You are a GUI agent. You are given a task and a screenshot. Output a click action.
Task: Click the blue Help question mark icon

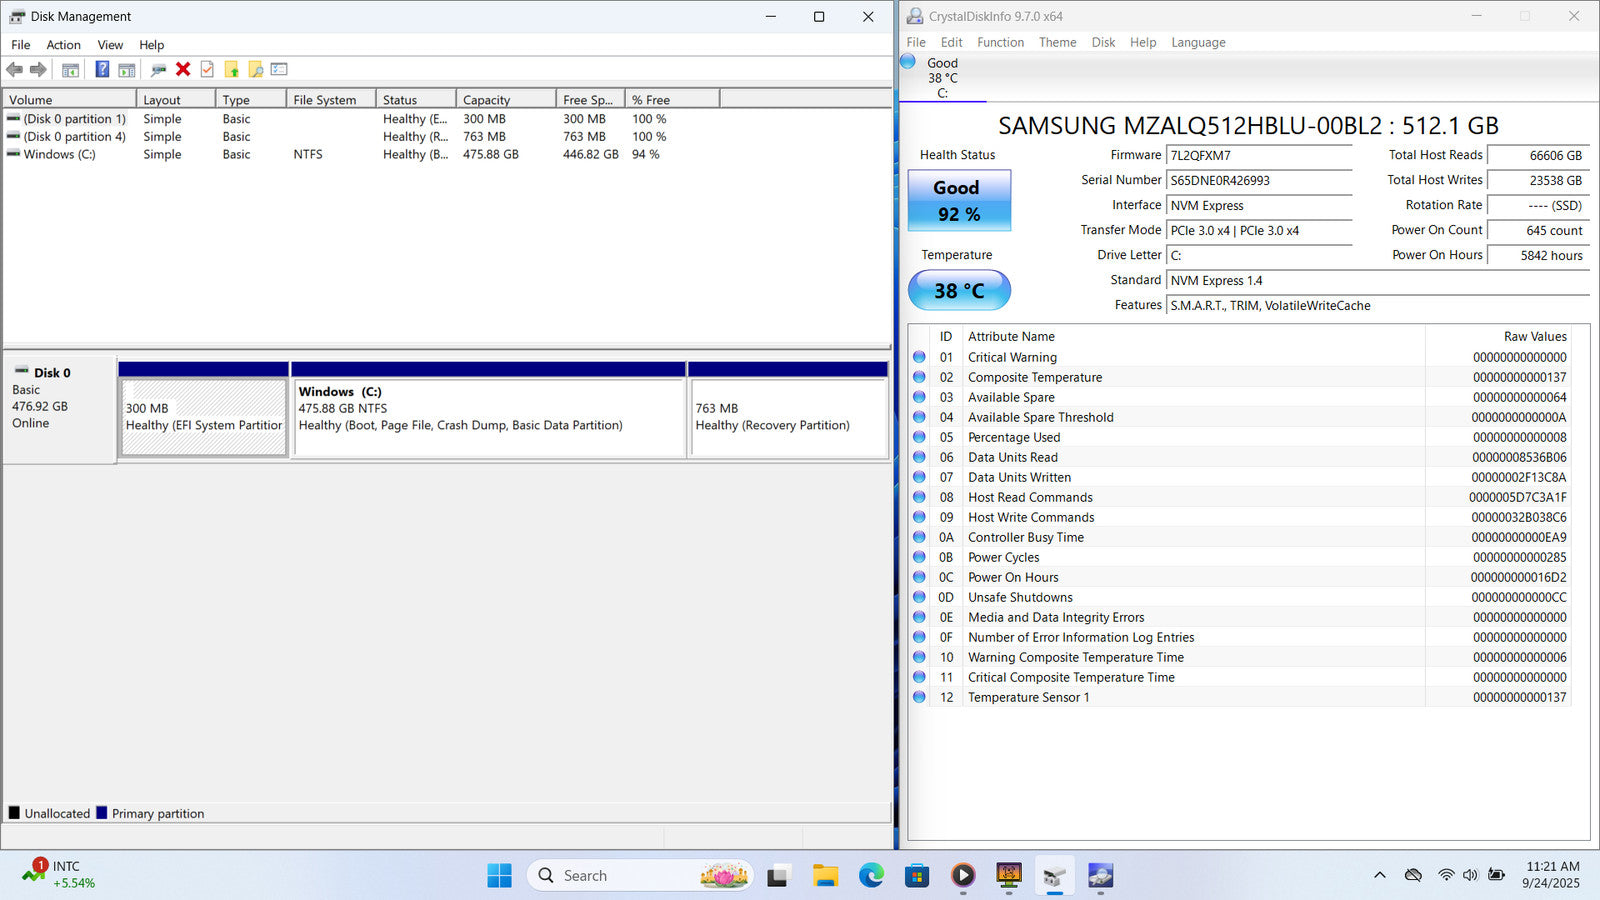(102, 69)
